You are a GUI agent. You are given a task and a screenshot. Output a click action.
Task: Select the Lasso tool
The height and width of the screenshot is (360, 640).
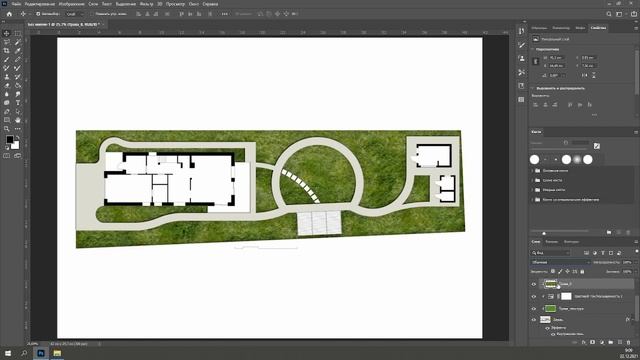(x=7, y=42)
